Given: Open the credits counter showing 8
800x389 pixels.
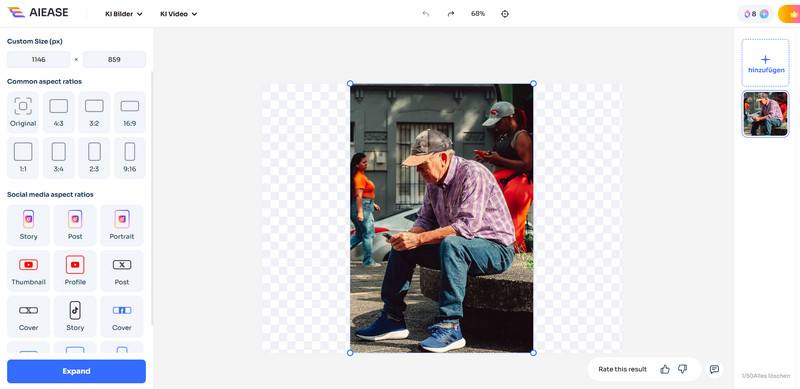Looking at the screenshot, I should click(756, 14).
